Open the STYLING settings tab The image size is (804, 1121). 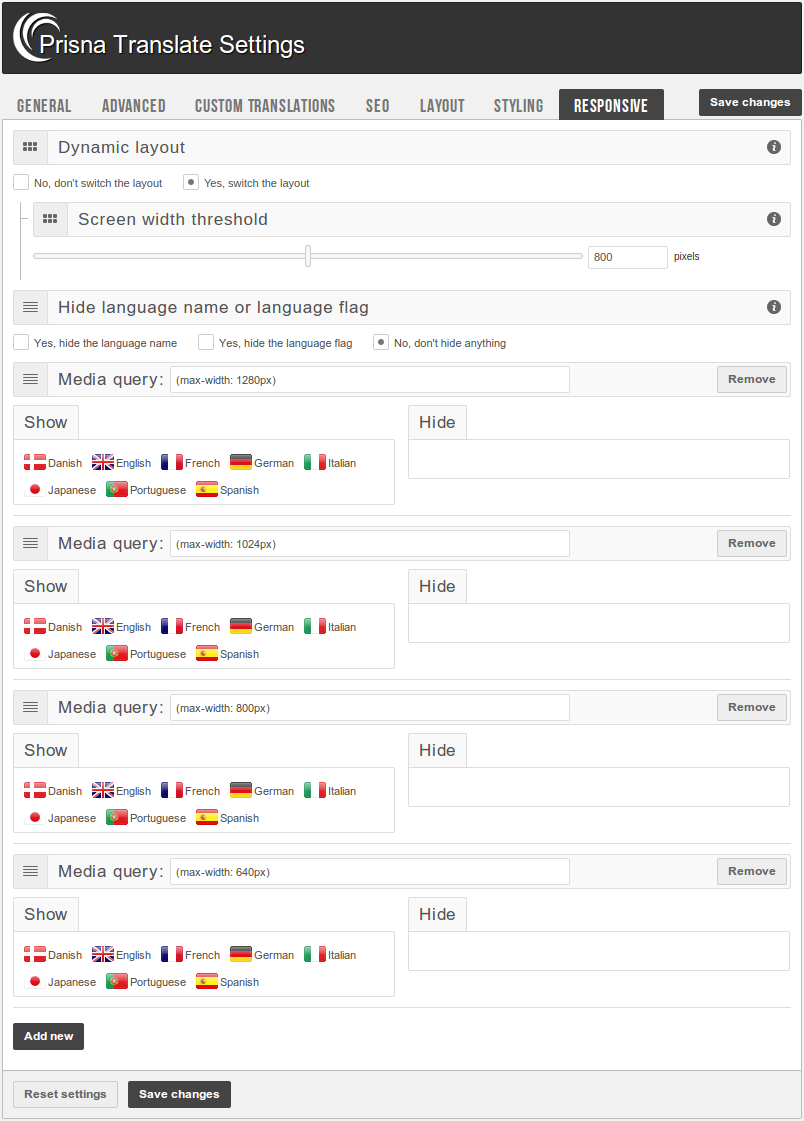(x=518, y=105)
